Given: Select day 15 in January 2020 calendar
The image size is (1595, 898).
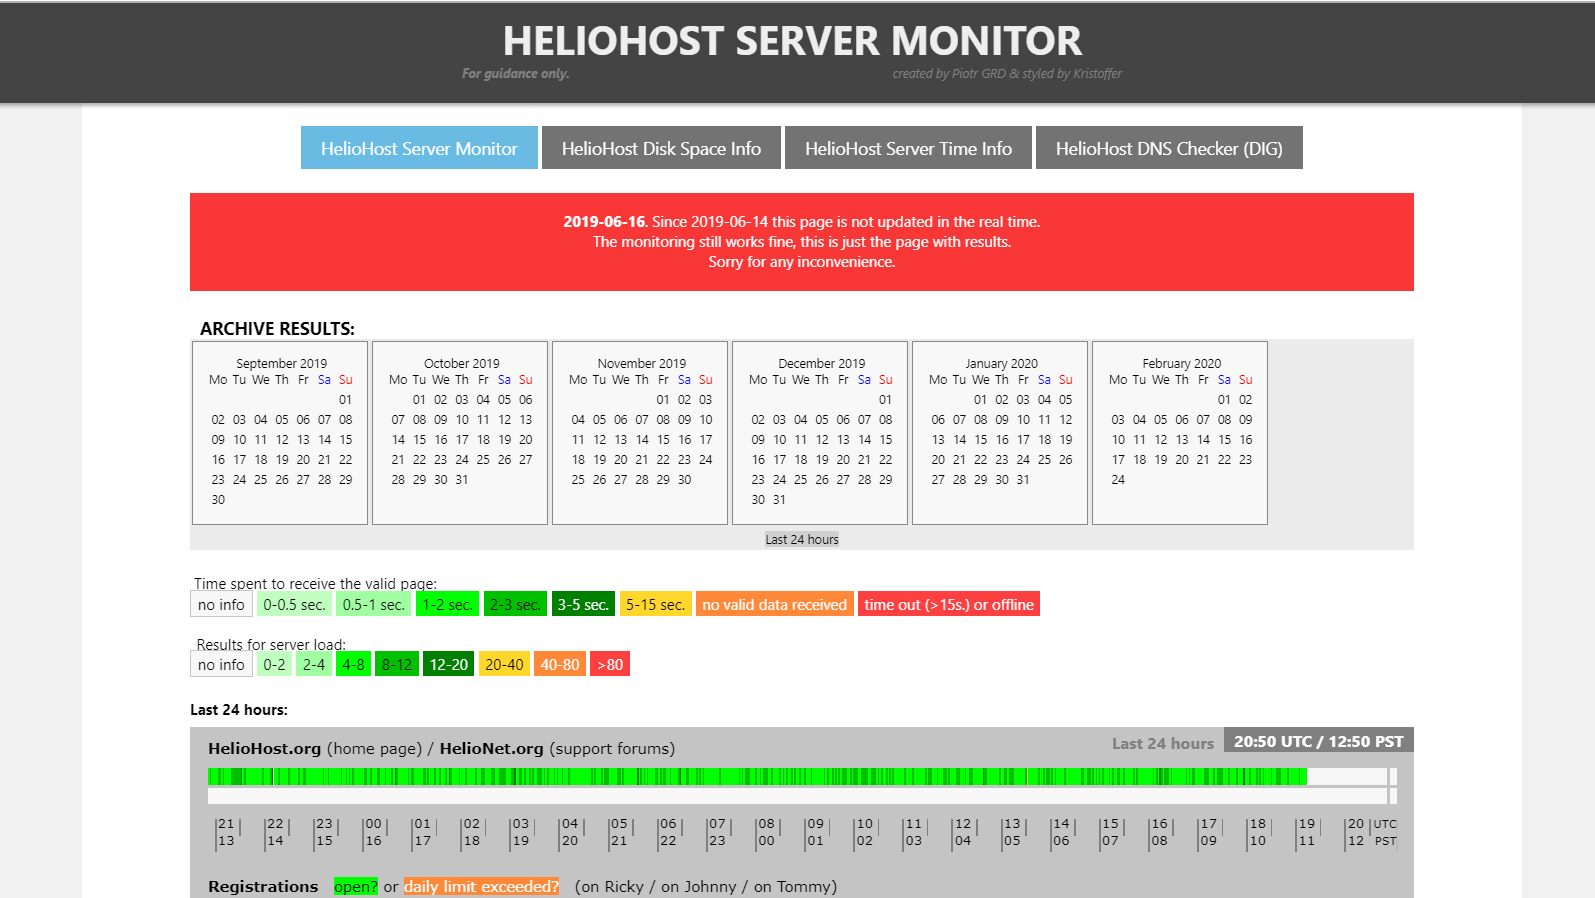Looking at the screenshot, I should 981,439.
